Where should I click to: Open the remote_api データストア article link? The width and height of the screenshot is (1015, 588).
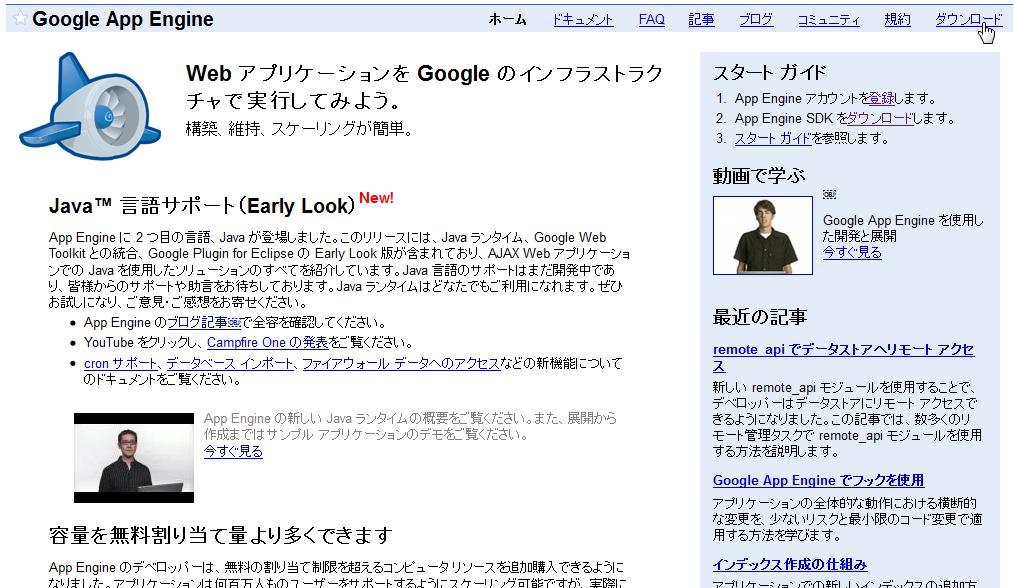(x=843, y=357)
